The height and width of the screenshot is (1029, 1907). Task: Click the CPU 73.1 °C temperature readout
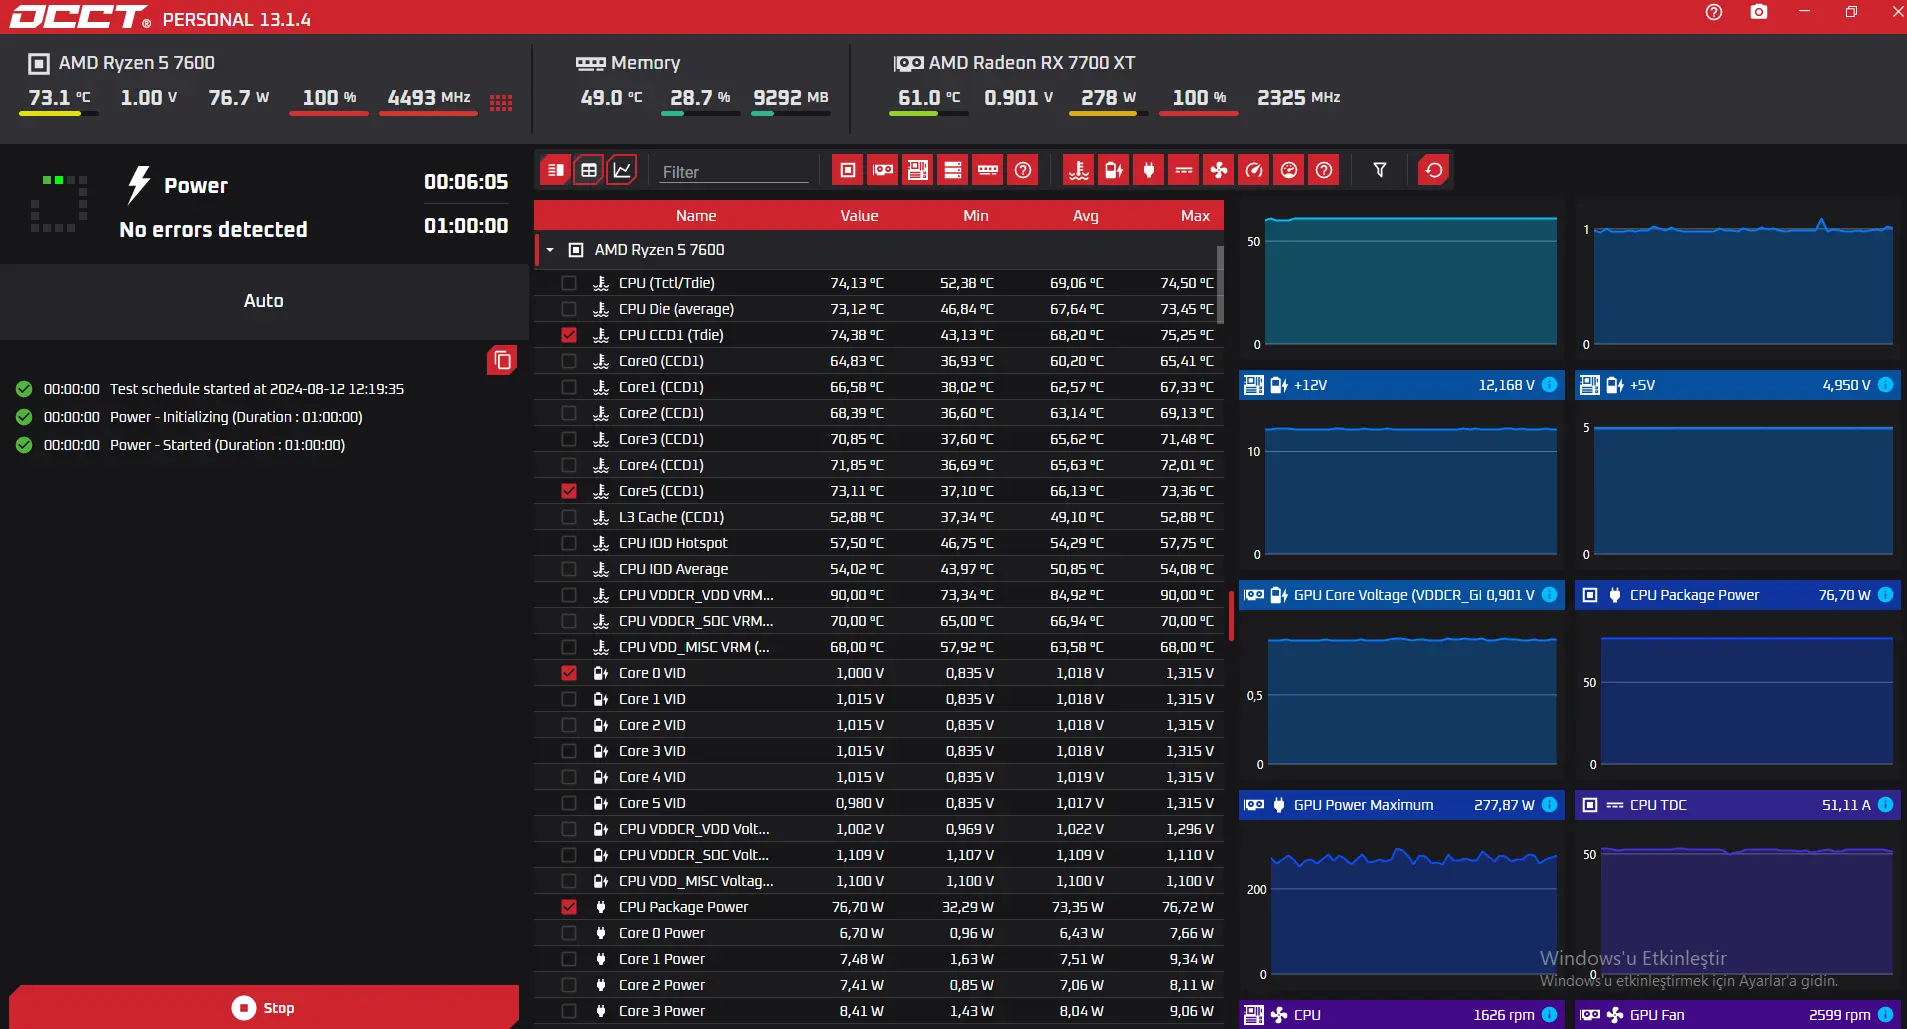[x=59, y=98]
